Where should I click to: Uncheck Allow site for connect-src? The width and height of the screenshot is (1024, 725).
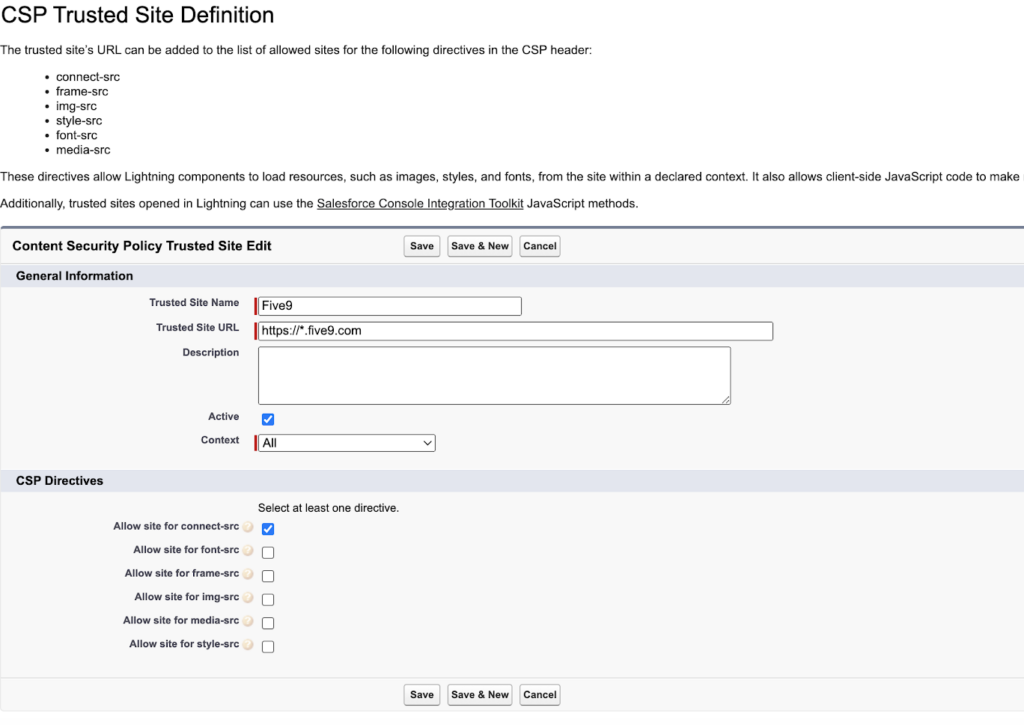pyautogui.click(x=268, y=529)
